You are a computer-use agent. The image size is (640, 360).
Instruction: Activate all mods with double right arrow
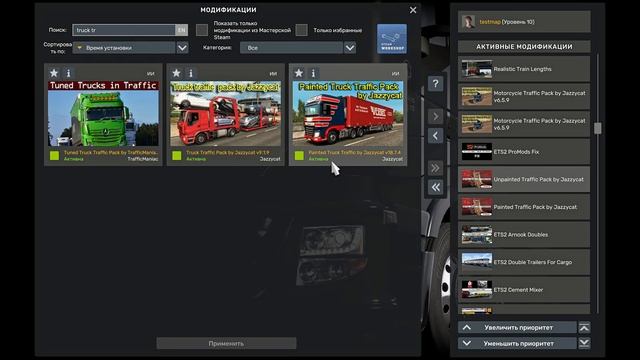click(x=436, y=168)
